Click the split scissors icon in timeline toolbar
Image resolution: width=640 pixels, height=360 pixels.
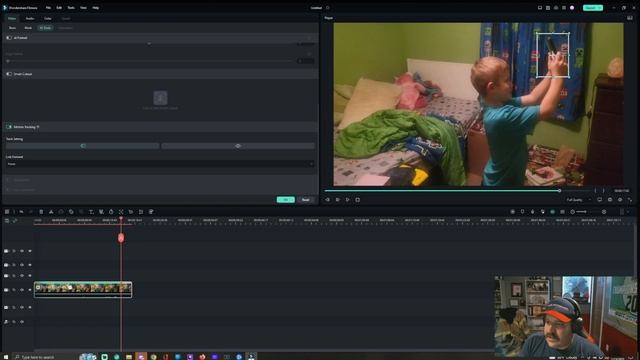coord(51,212)
